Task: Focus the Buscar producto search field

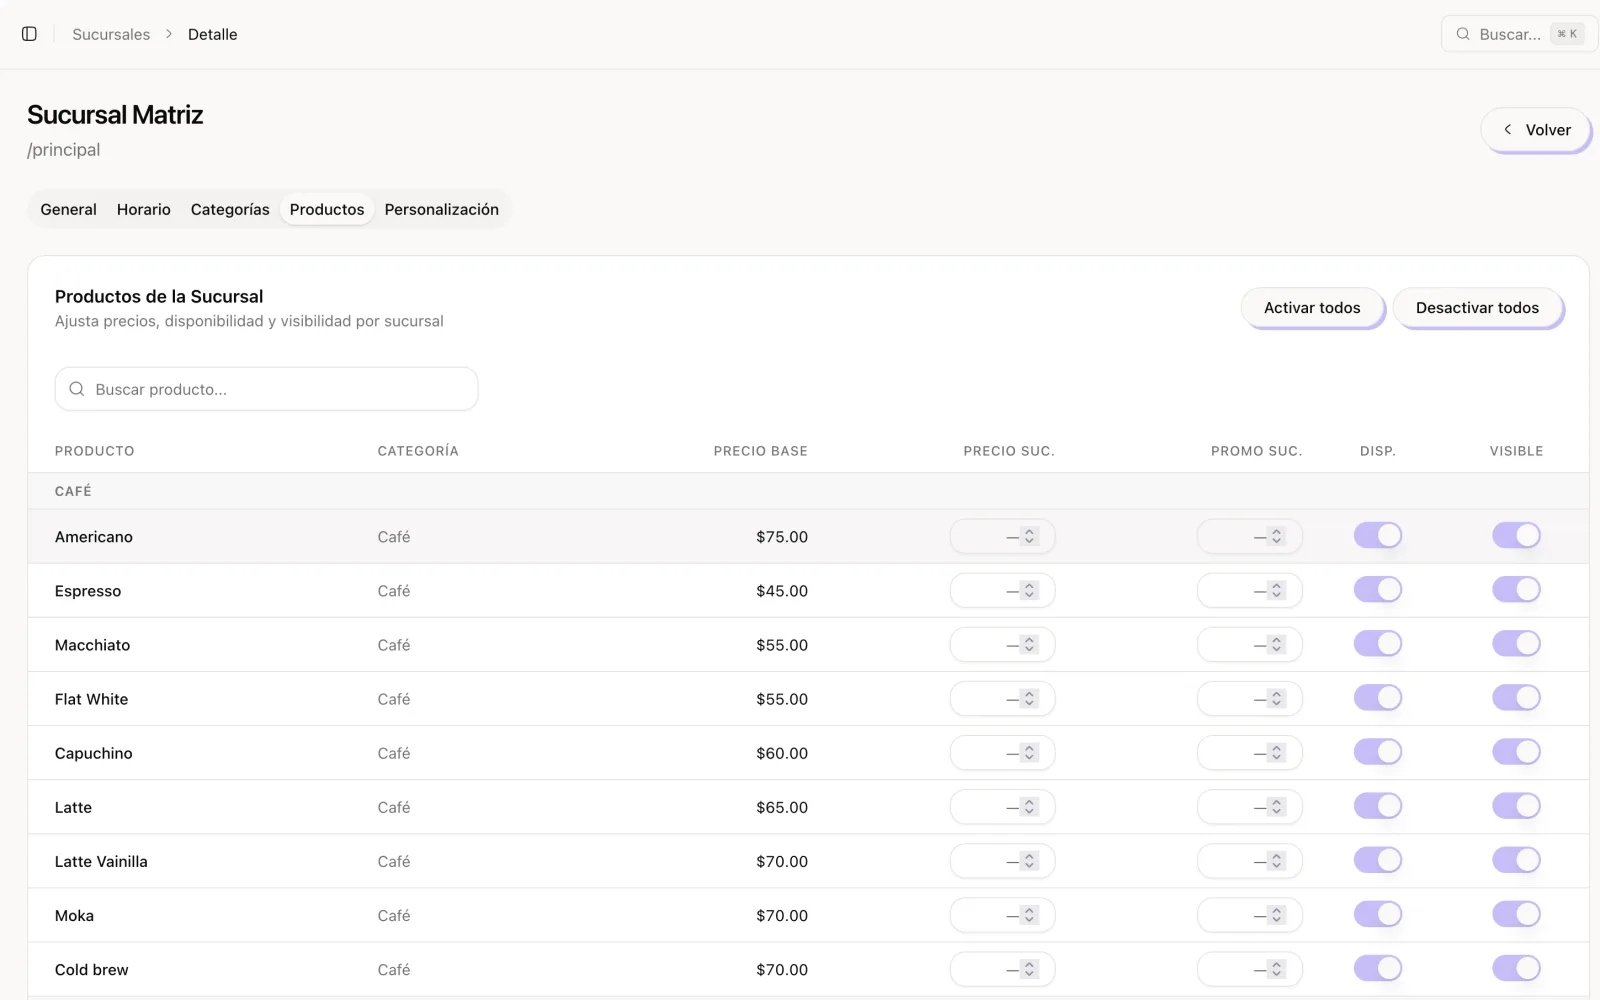Action: pyautogui.click(x=266, y=389)
